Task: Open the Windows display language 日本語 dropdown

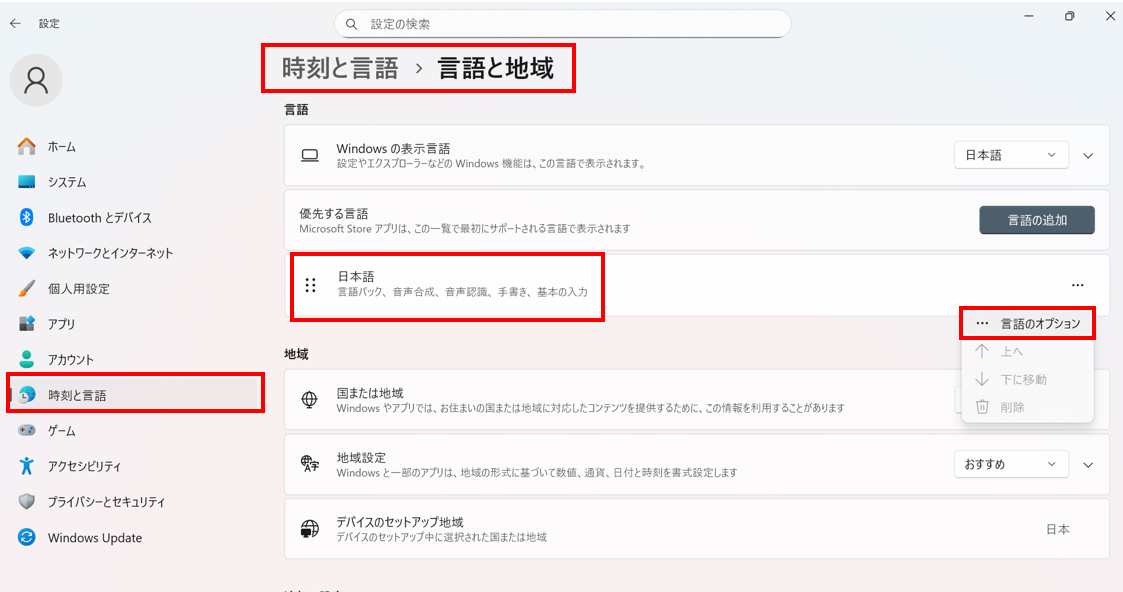Action: (1011, 155)
